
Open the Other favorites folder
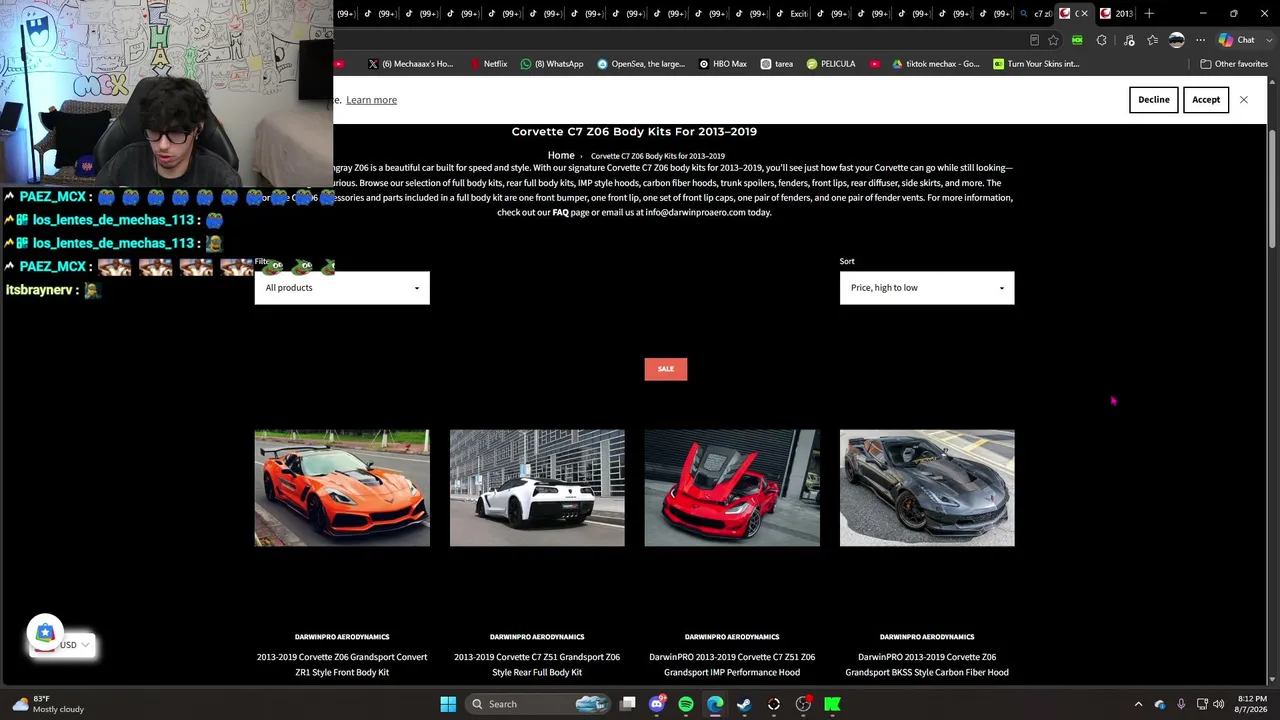coord(1234,64)
